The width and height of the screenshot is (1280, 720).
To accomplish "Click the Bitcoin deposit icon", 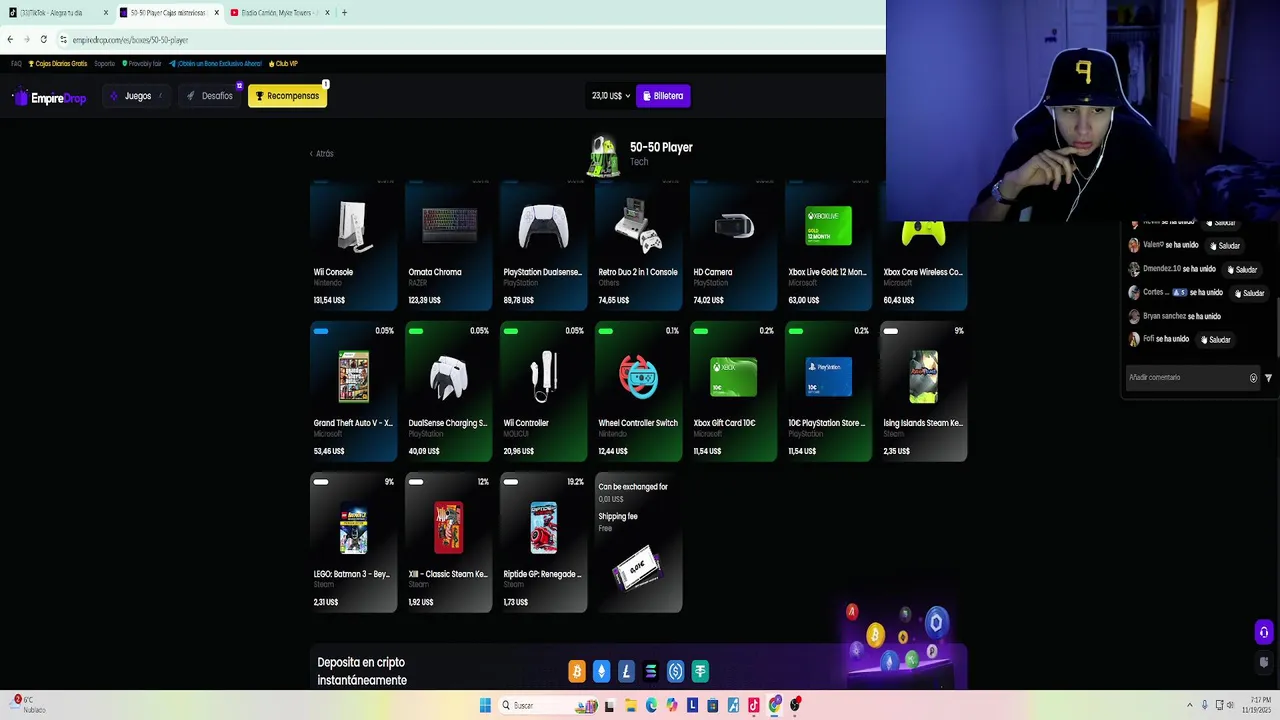I will click(x=577, y=672).
